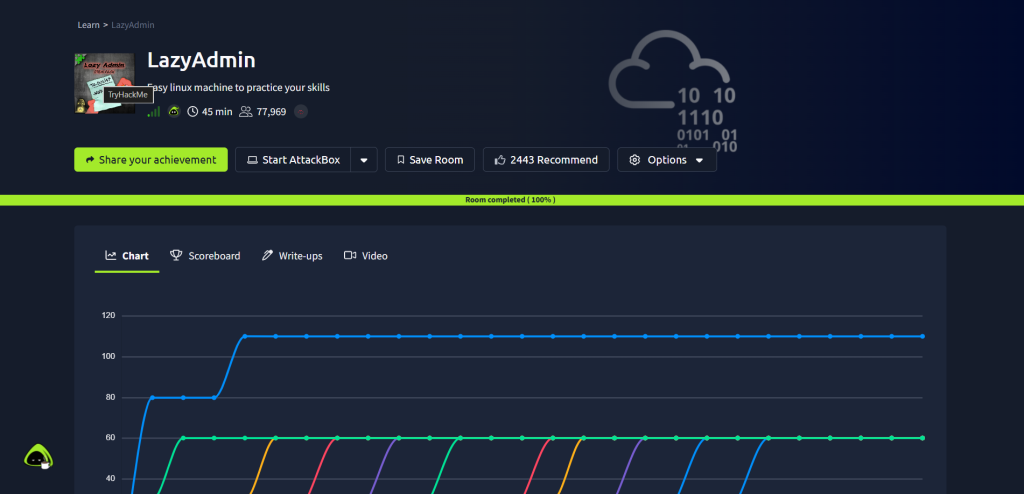
Task: Switch to the Scoreboard tab
Action: pos(205,256)
